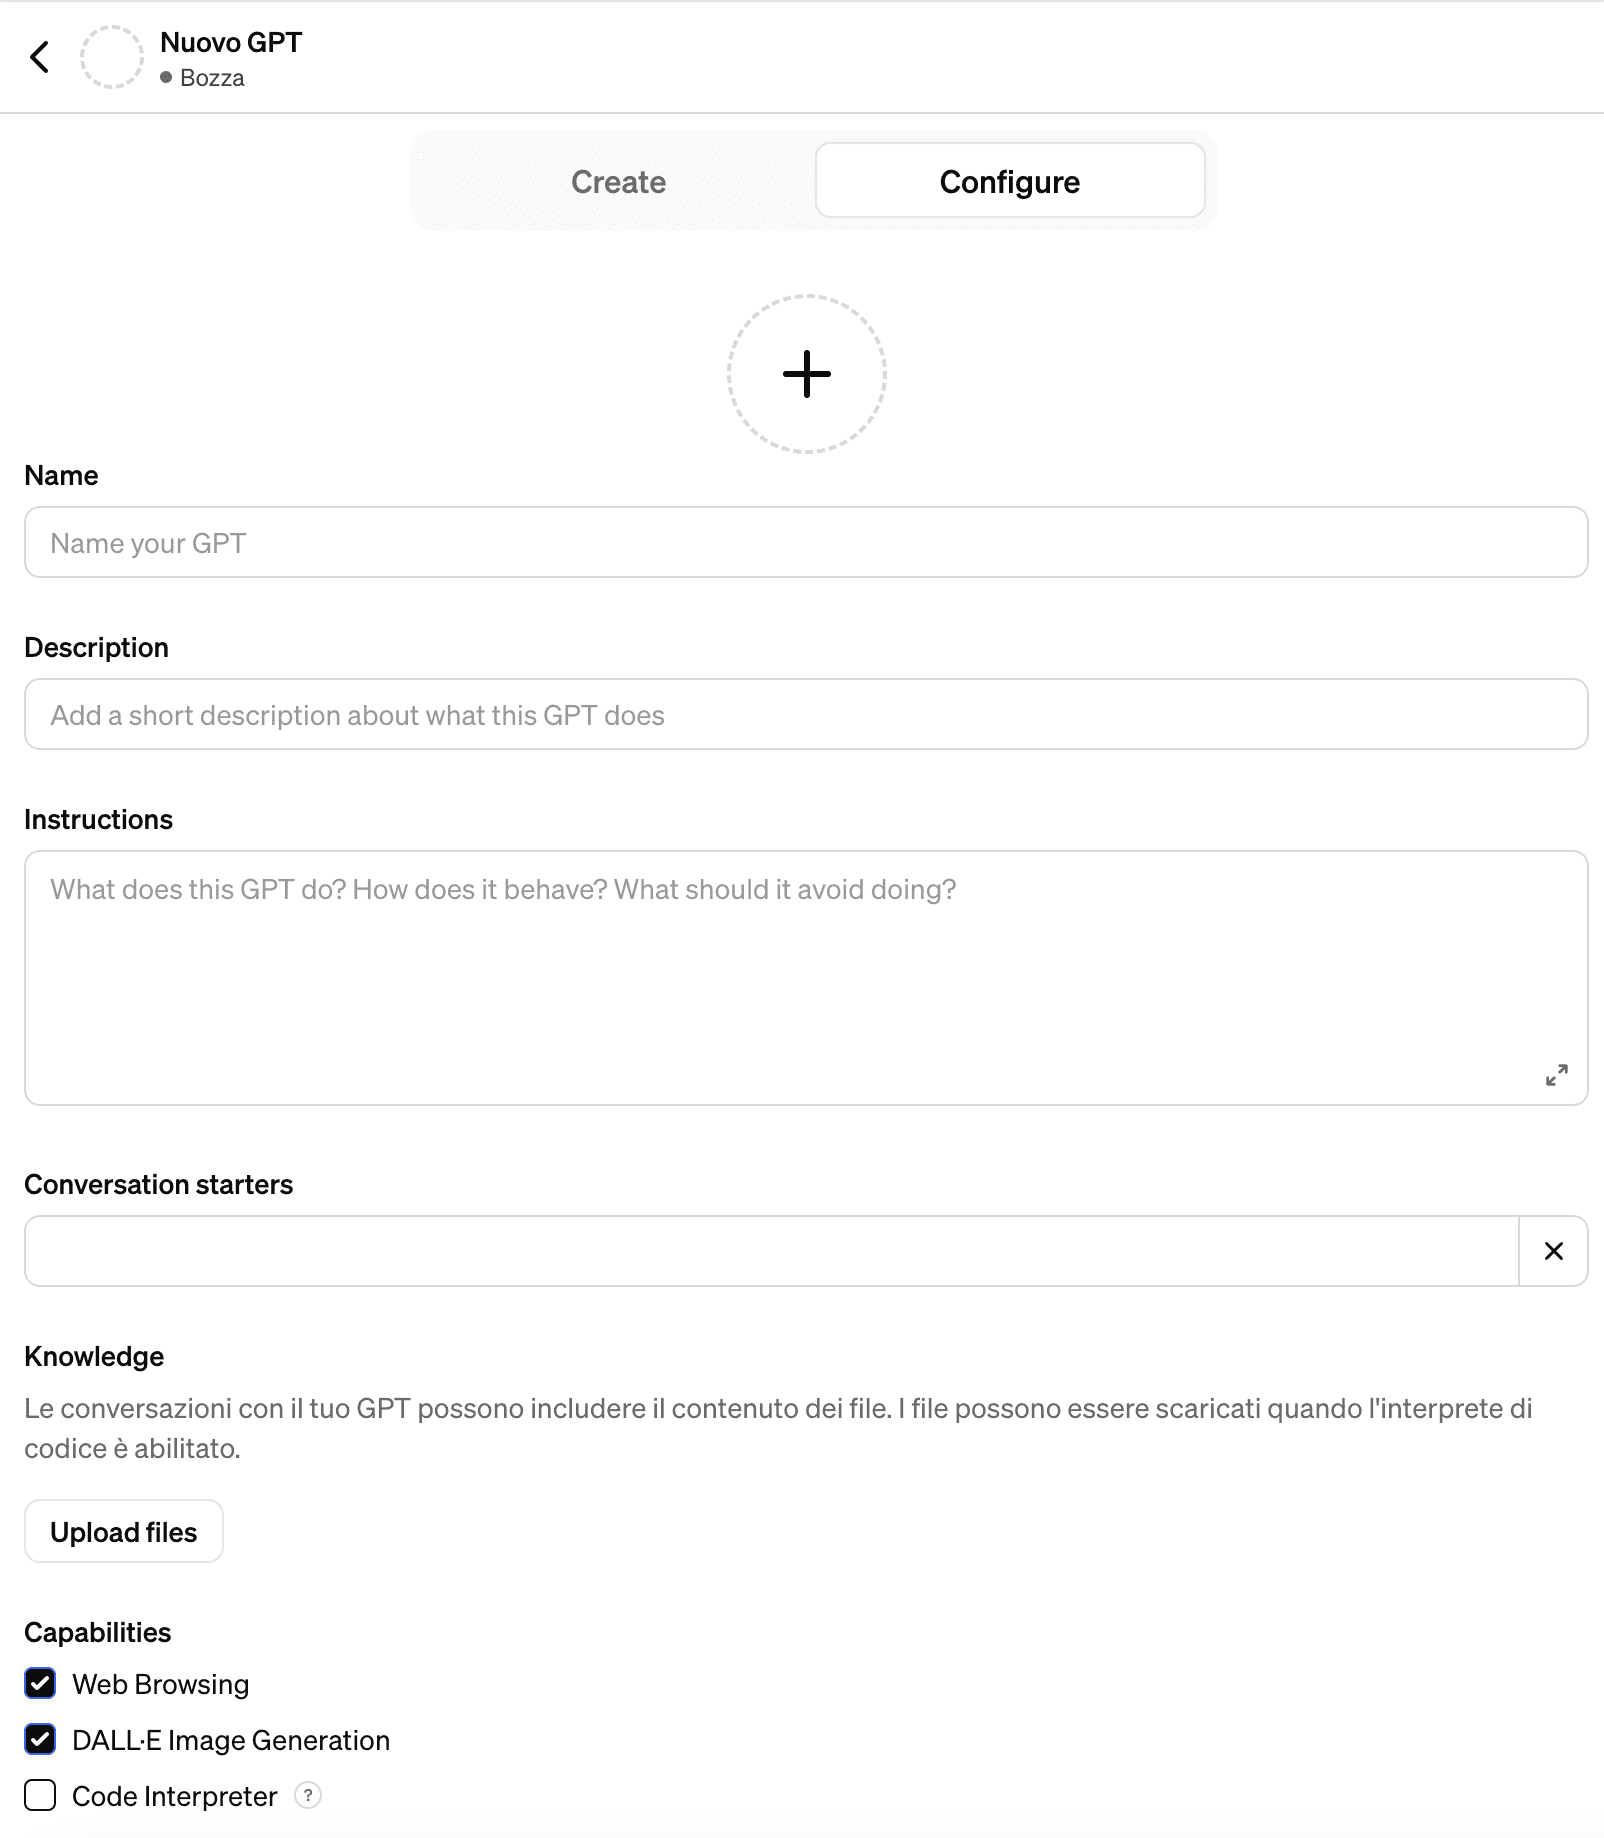Enable the Code Interpreter capability

pos(40,1796)
